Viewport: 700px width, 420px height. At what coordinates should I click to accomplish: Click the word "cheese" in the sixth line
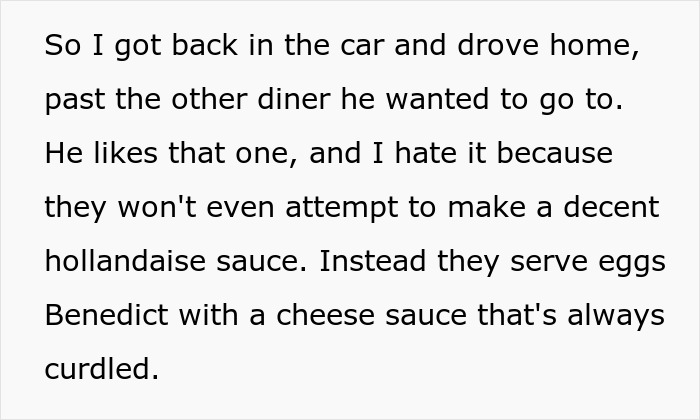coord(325,315)
